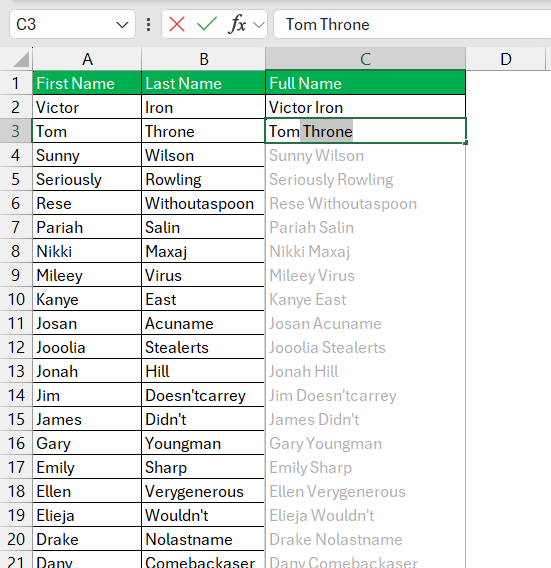
Task: Click suggested text Kanye East
Action: (x=308, y=300)
